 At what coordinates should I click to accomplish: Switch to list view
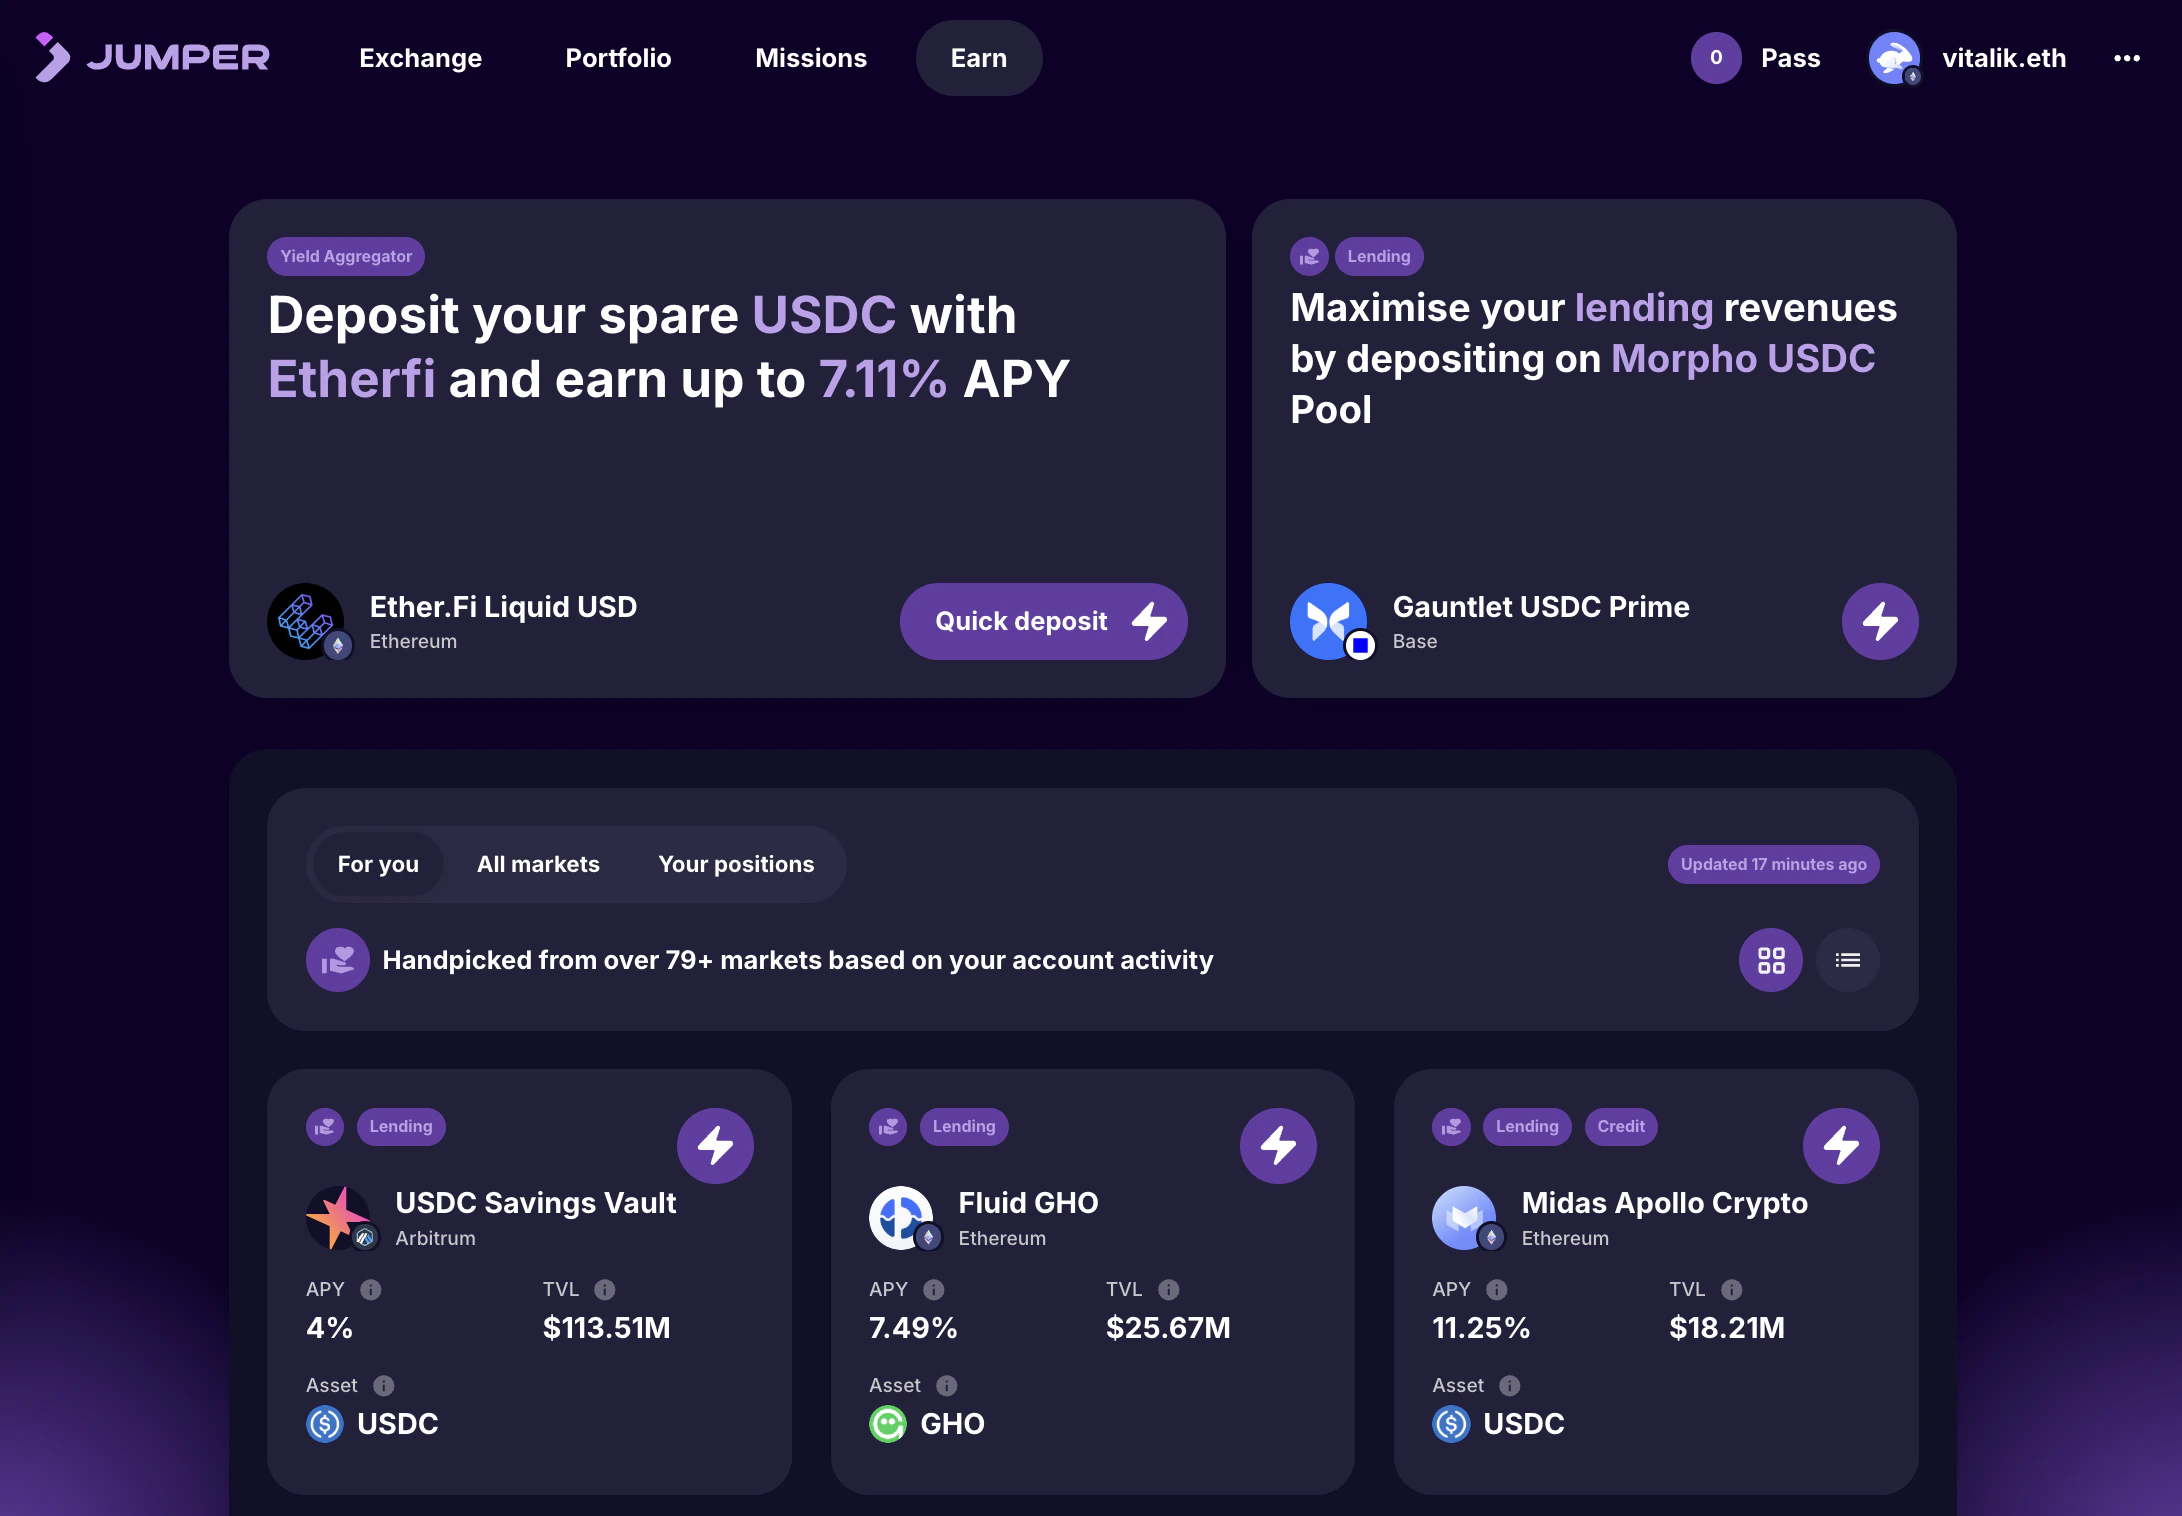[x=1848, y=960]
